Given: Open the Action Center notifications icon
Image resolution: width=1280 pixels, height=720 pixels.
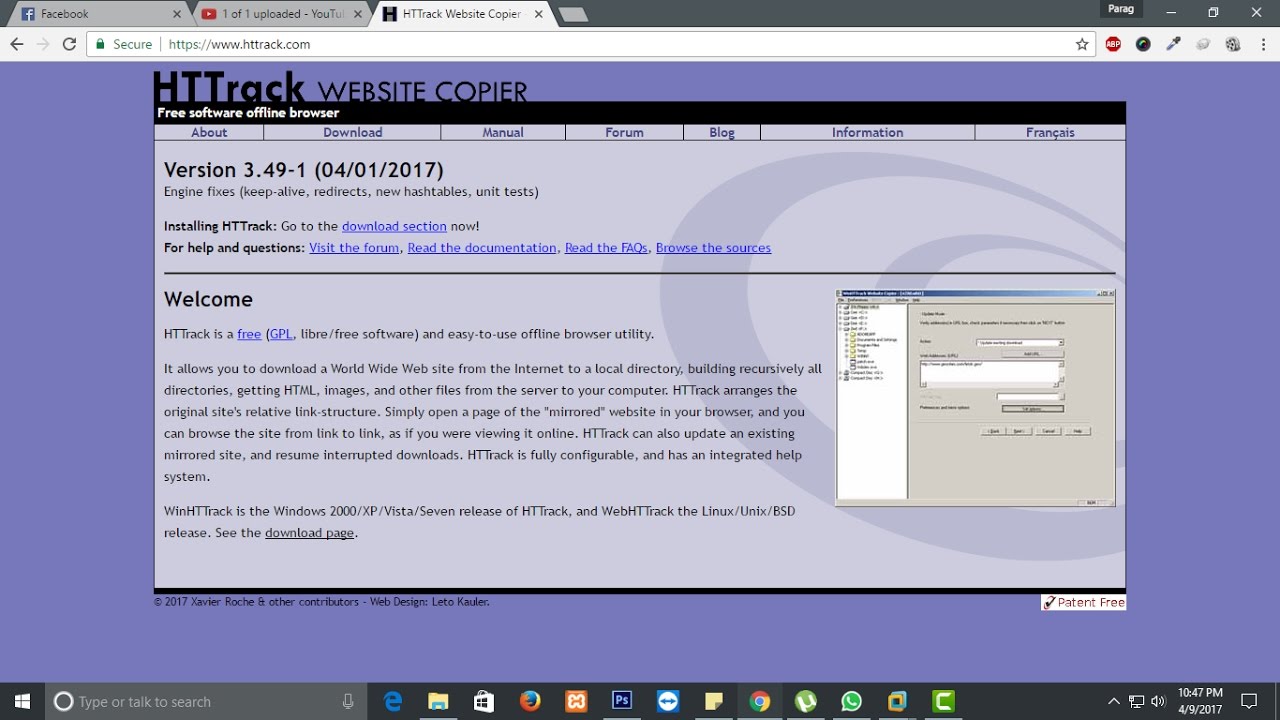Looking at the screenshot, I should click(1249, 701).
